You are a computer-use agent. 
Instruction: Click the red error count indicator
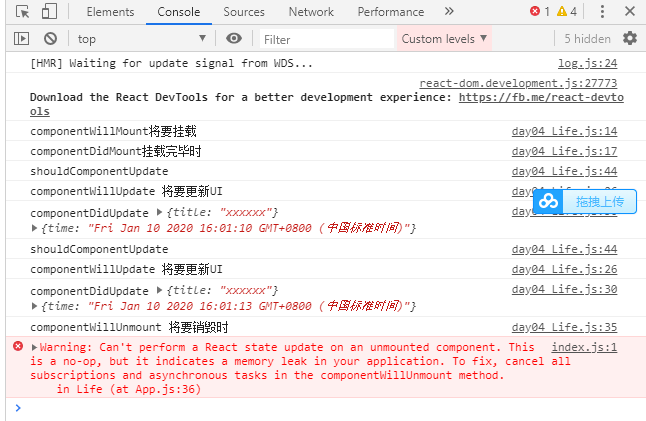click(x=540, y=12)
